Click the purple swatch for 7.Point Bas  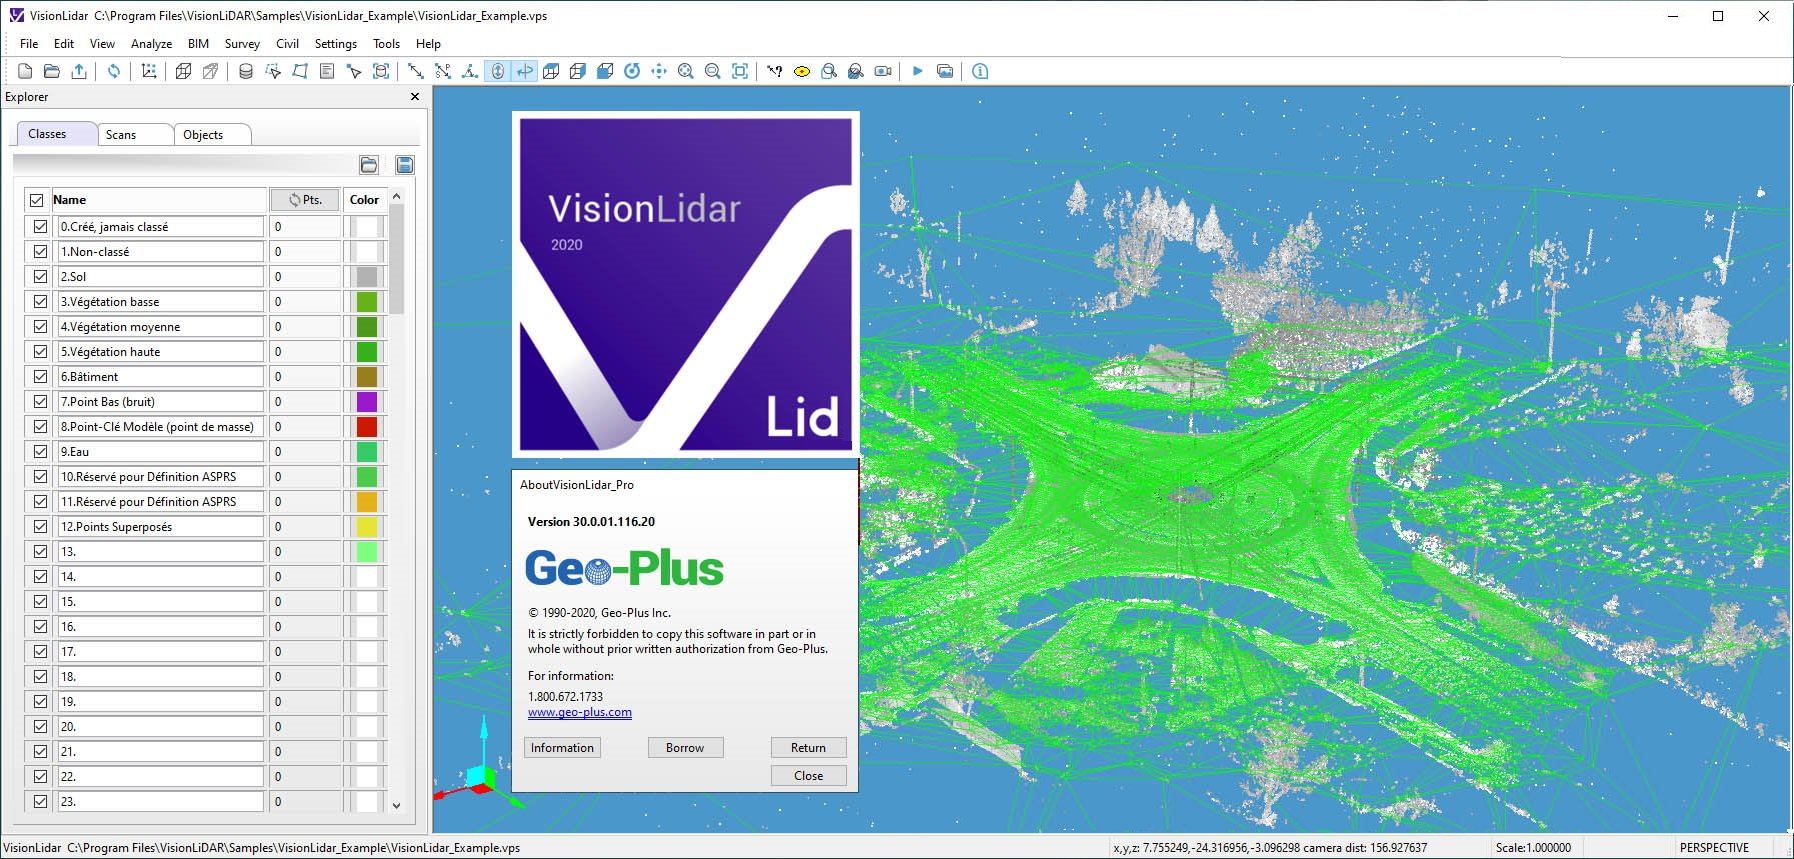tap(367, 402)
